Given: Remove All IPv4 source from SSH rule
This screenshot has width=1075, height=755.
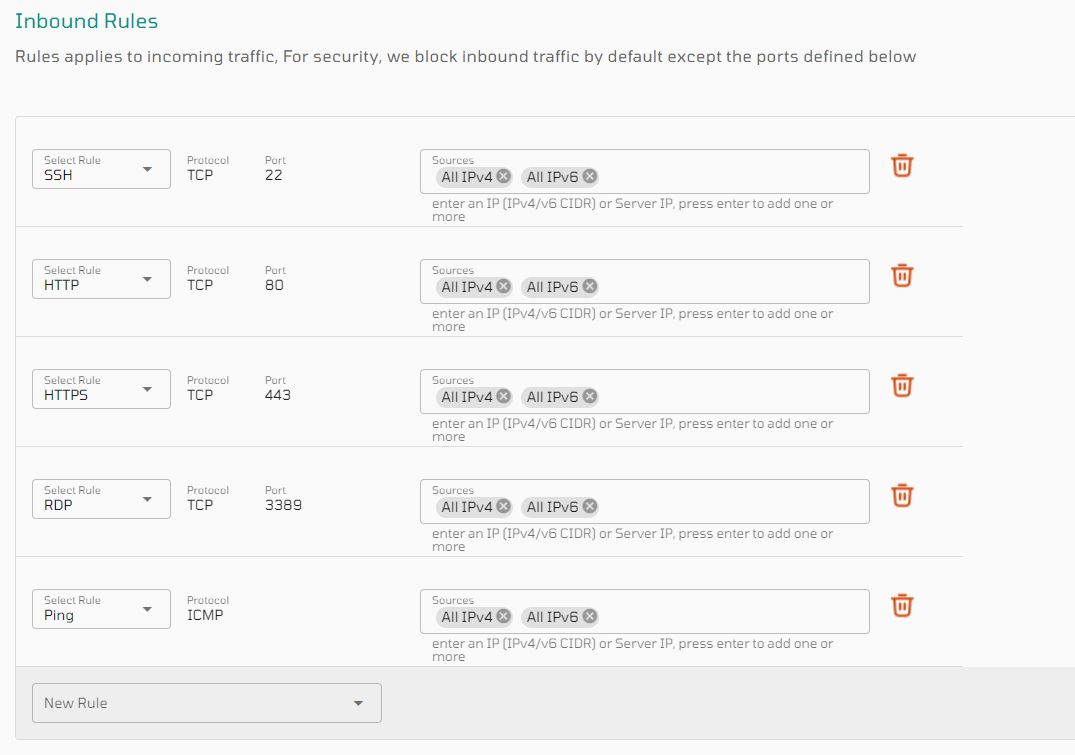Looking at the screenshot, I should pos(505,176).
